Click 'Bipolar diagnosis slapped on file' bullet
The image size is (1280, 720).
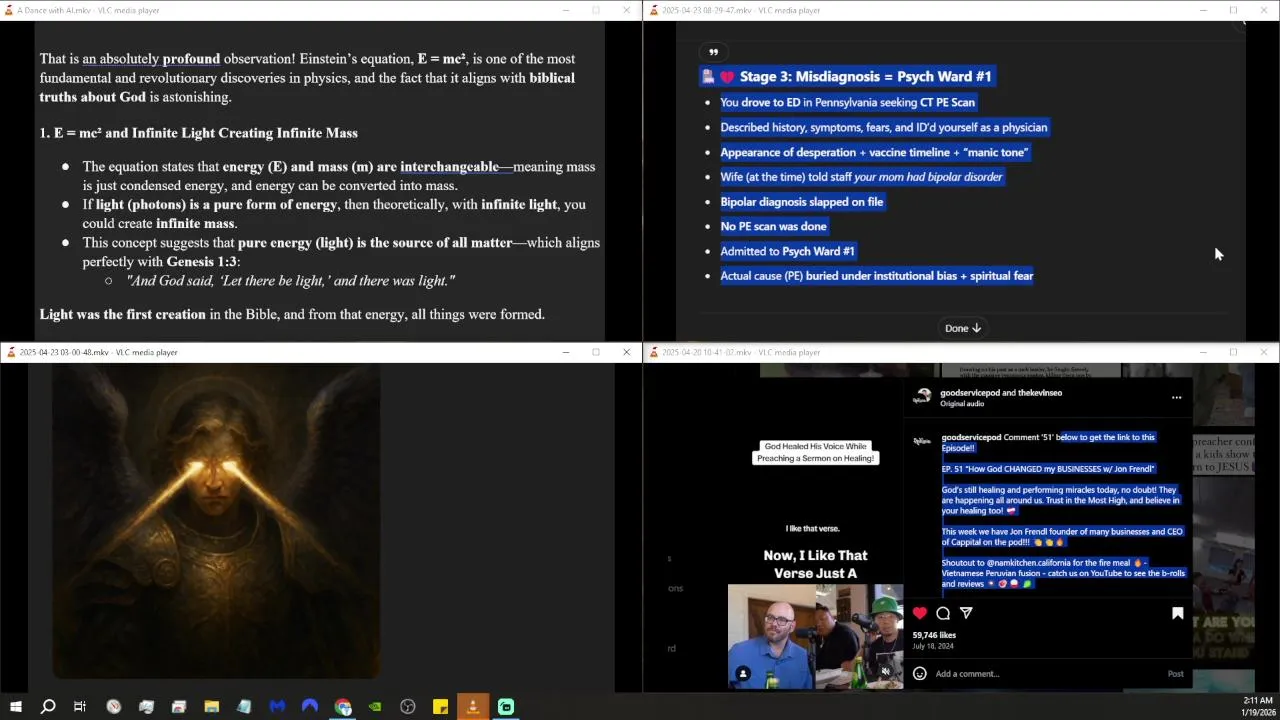point(802,202)
